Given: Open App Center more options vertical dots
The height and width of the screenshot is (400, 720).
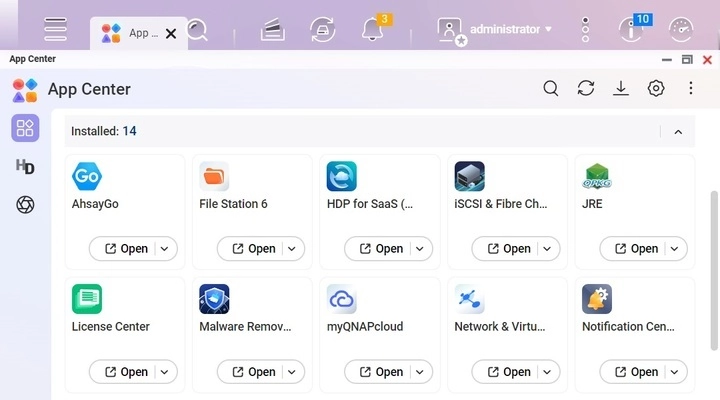Looking at the screenshot, I should pos(691,88).
